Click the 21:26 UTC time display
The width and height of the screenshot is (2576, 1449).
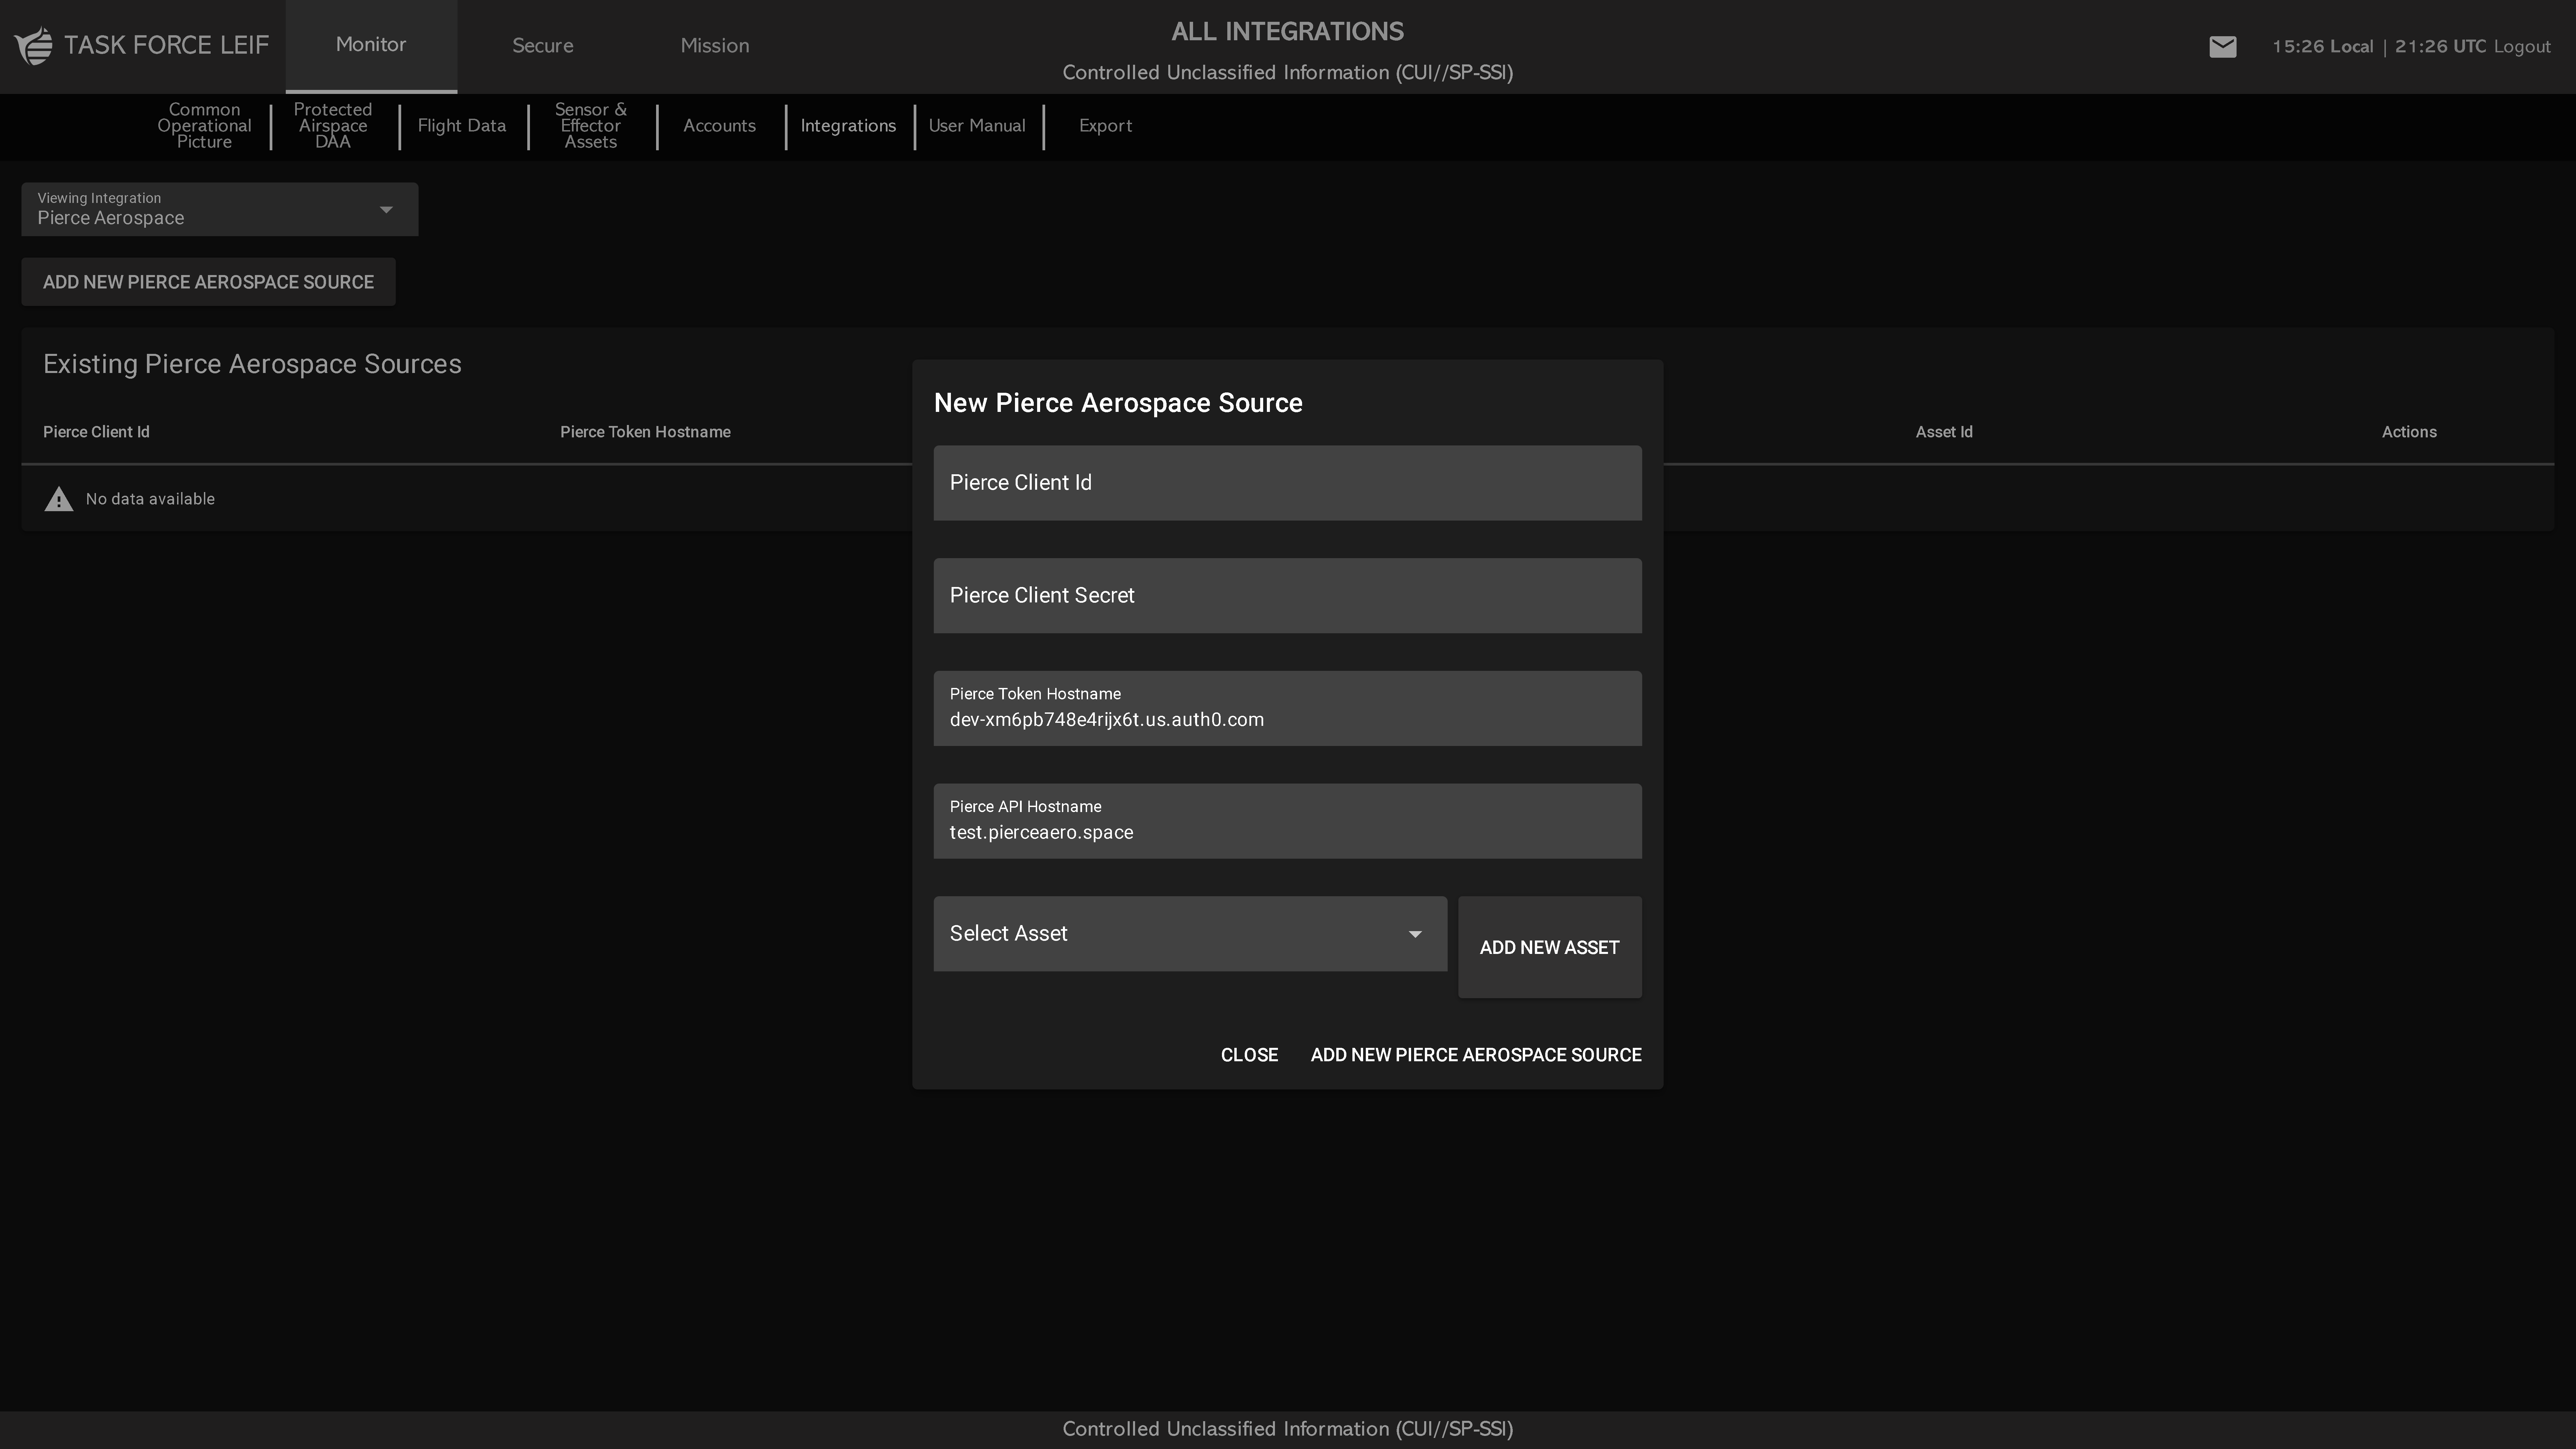tap(2440, 47)
